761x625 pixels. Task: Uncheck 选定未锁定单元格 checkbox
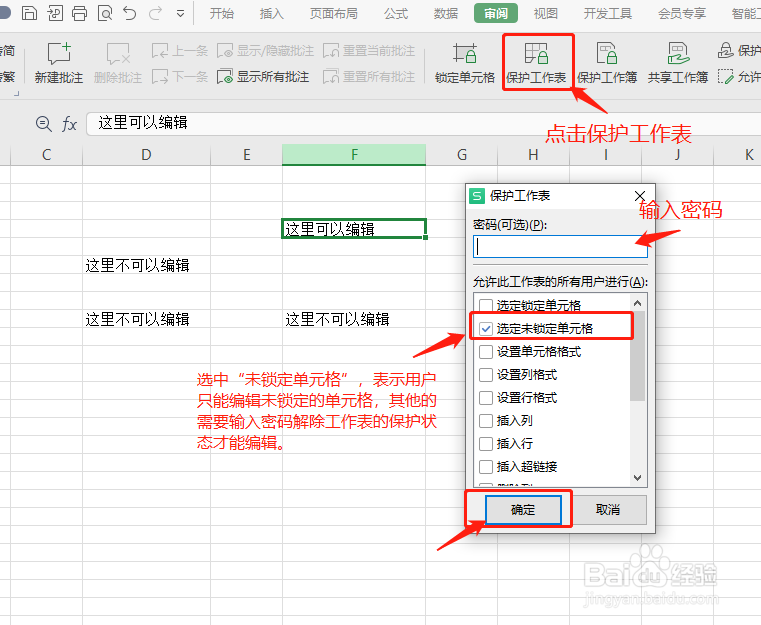(x=486, y=329)
